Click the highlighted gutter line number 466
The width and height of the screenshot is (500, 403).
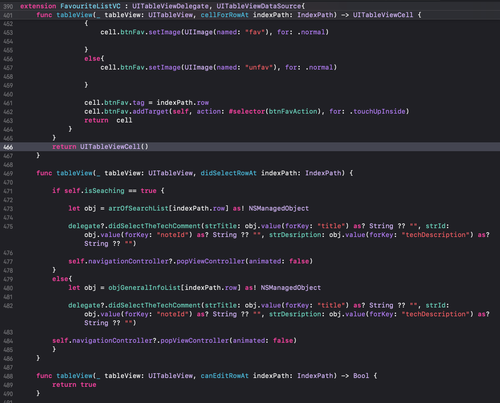click(8, 147)
